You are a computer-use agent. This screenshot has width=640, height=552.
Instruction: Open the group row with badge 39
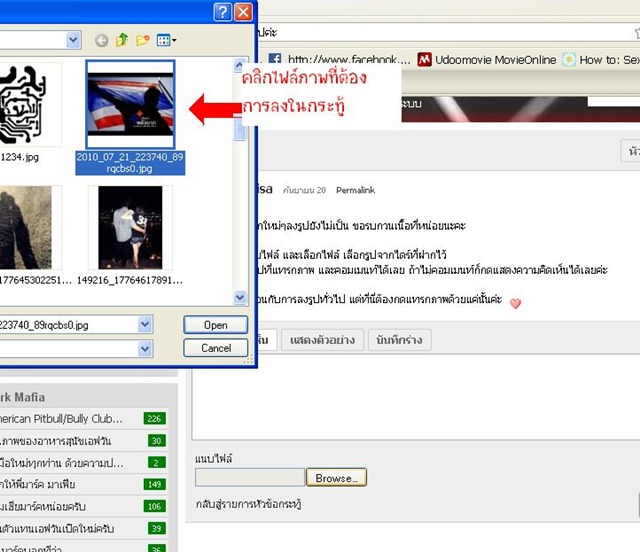point(83,529)
